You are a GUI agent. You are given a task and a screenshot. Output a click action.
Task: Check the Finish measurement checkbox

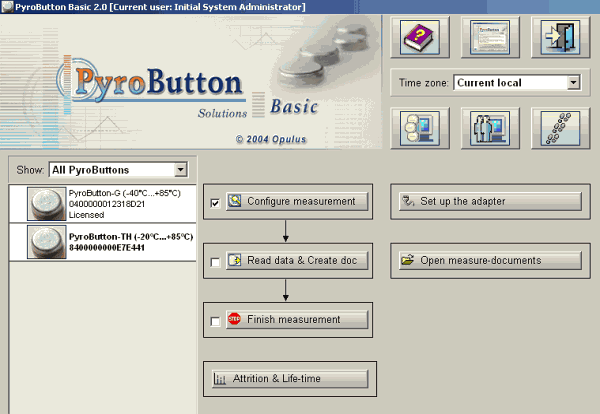click(x=215, y=321)
